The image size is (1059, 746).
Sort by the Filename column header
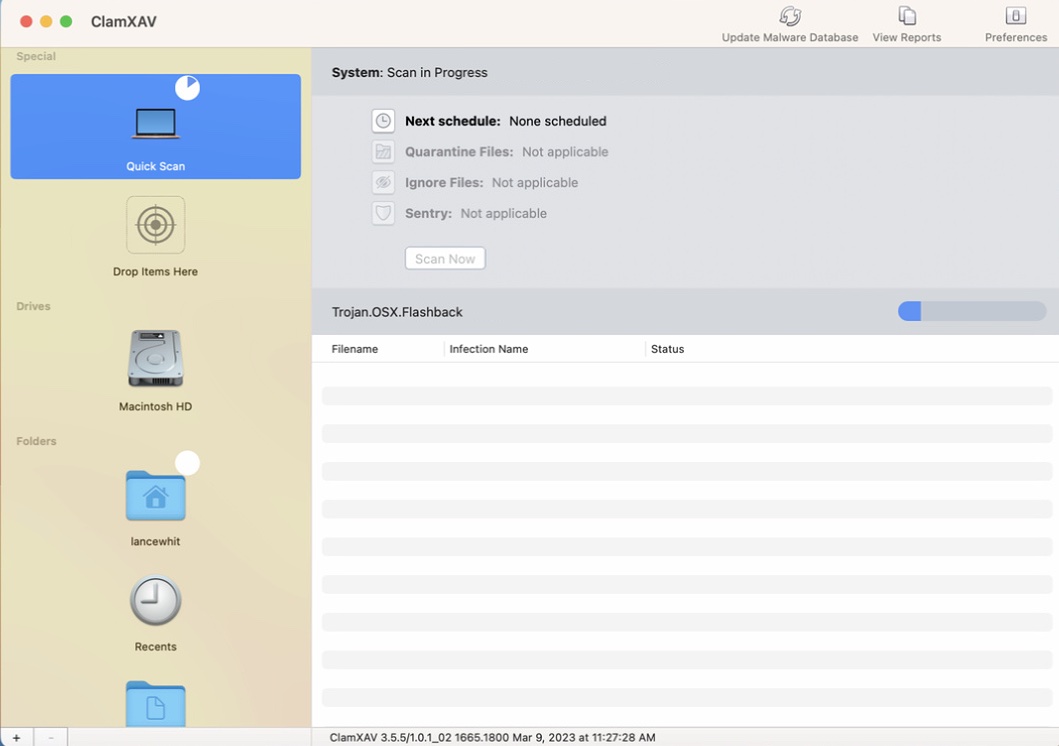[x=355, y=349]
